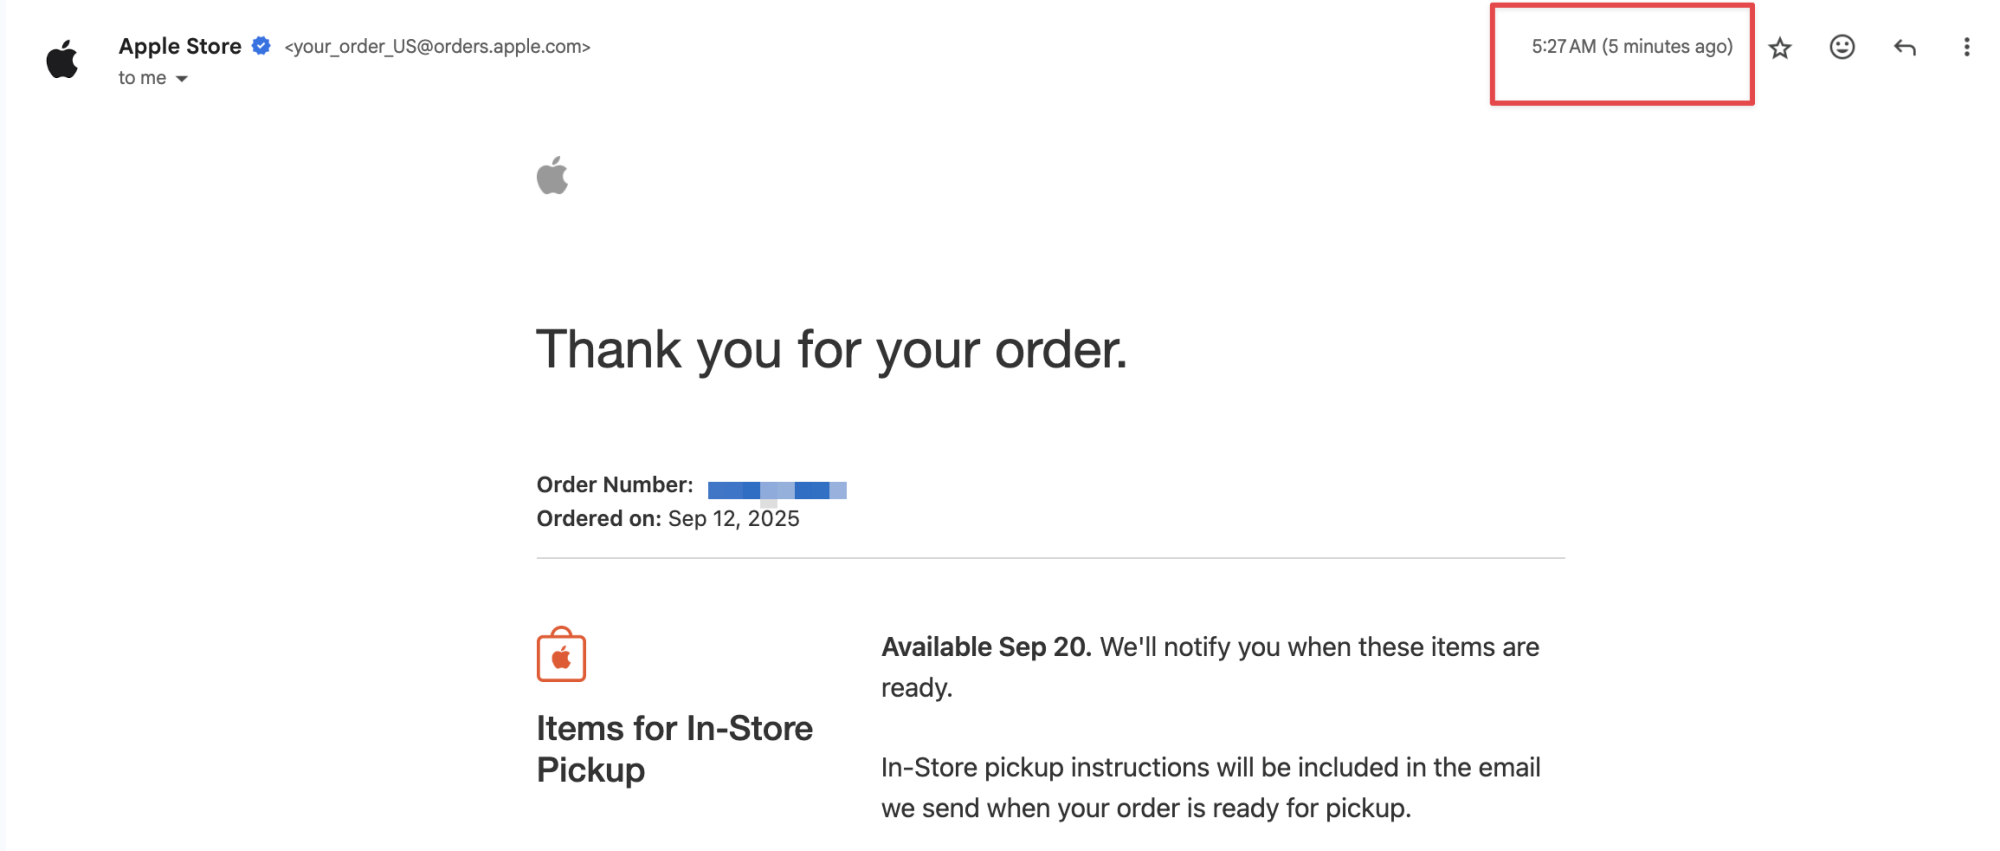Add an emoji reaction to the email
Screen dimensions: 2000x851
pyautogui.click(x=1842, y=47)
